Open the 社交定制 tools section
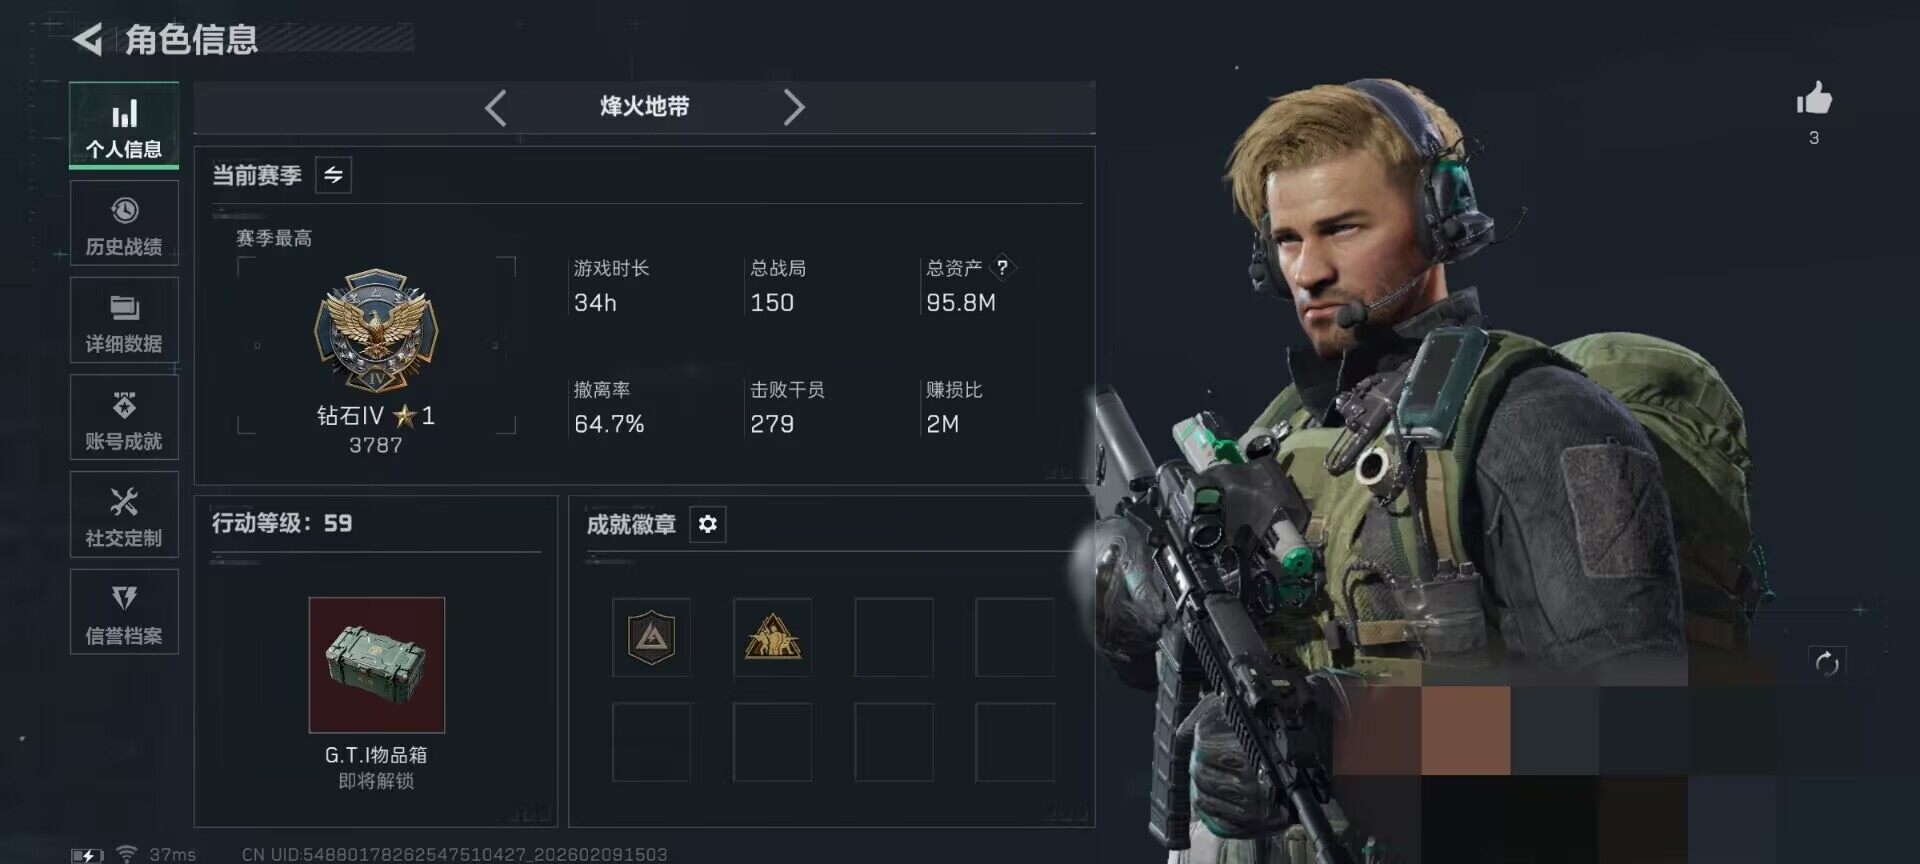The image size is (1920, 864). pyautogui.click(x=124, y=514)
